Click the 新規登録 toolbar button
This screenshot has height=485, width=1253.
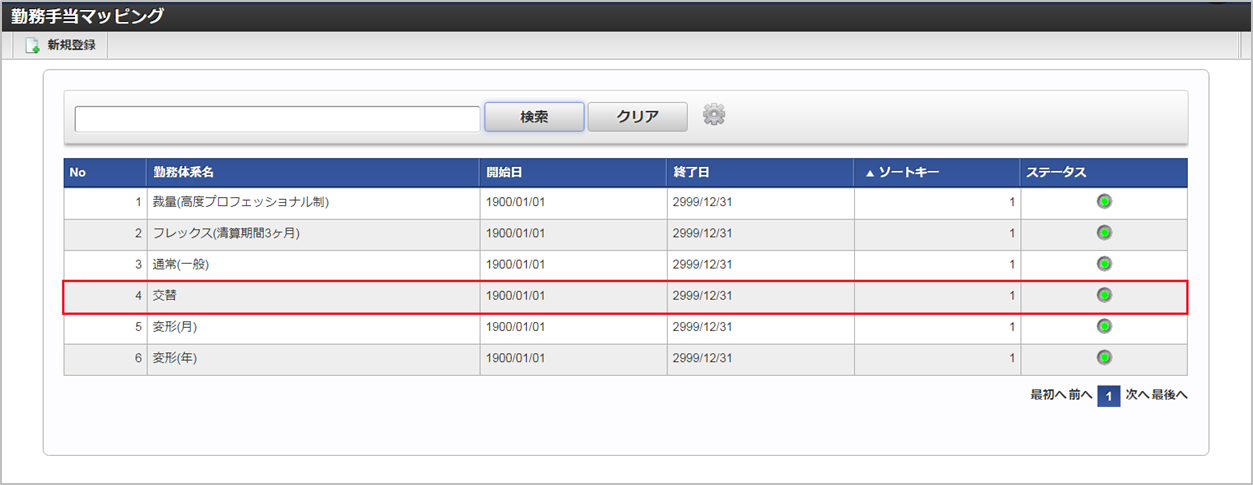tap(61, 45)
